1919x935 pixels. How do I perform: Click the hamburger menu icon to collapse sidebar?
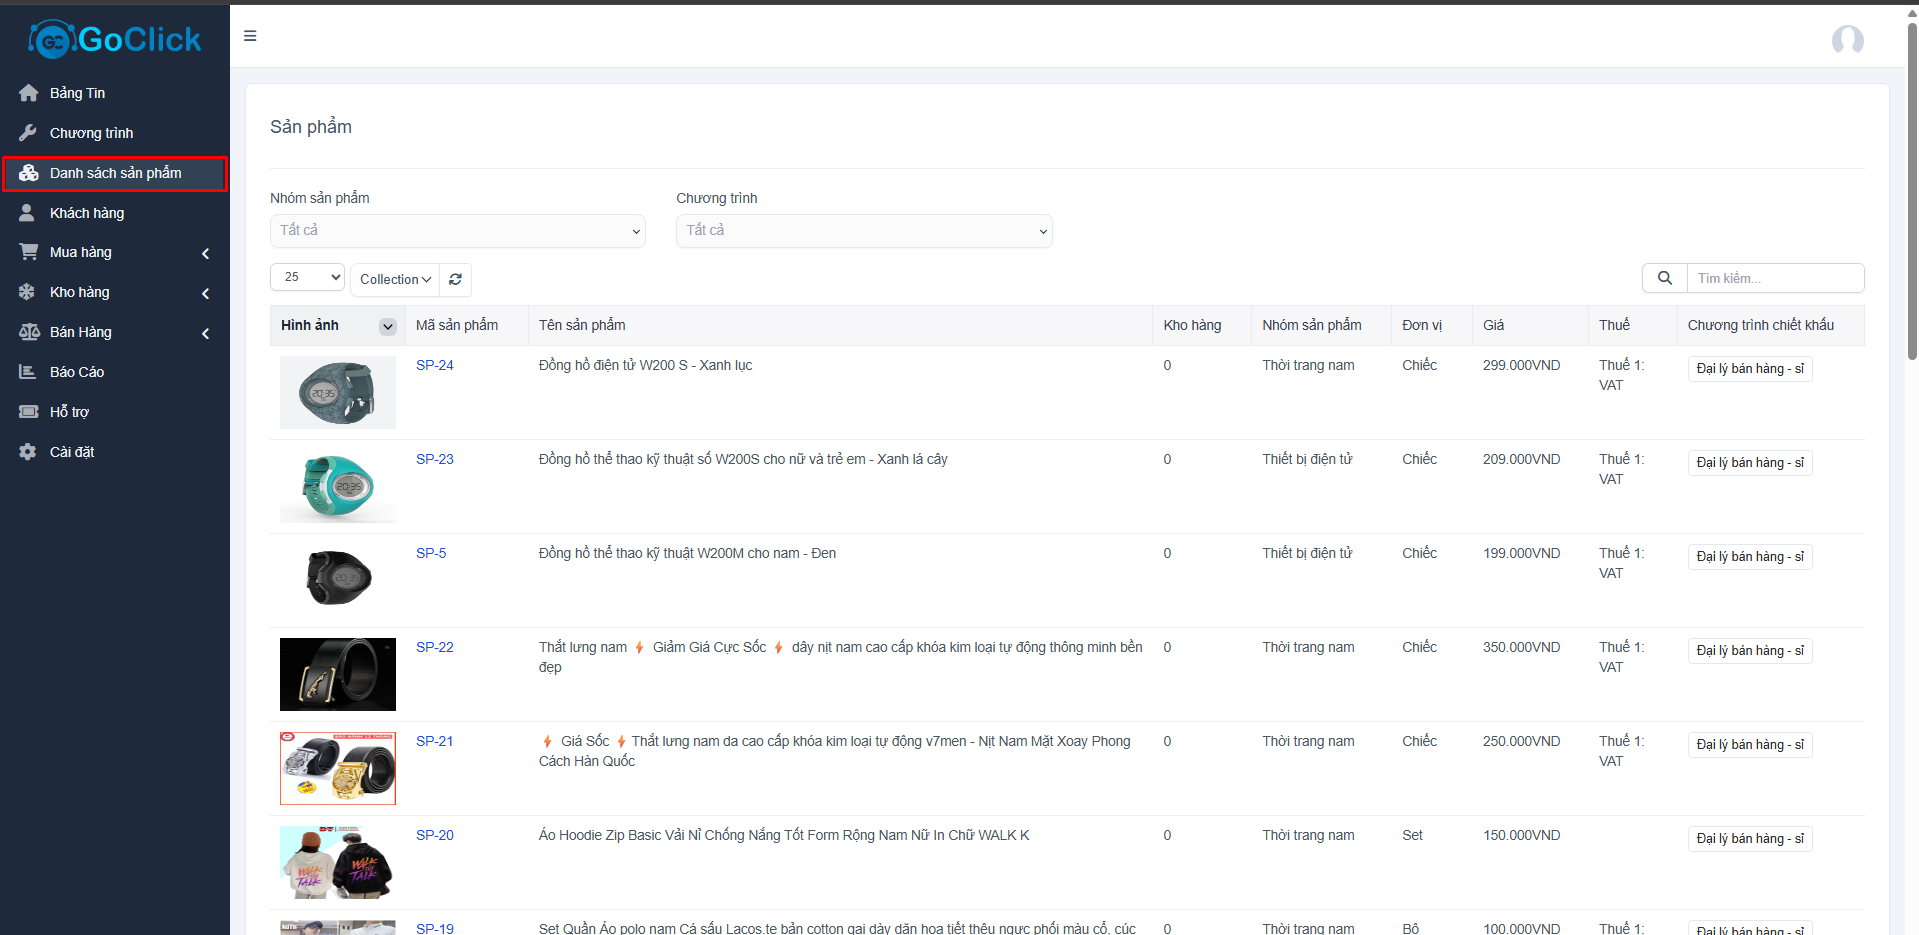(250, 36)
